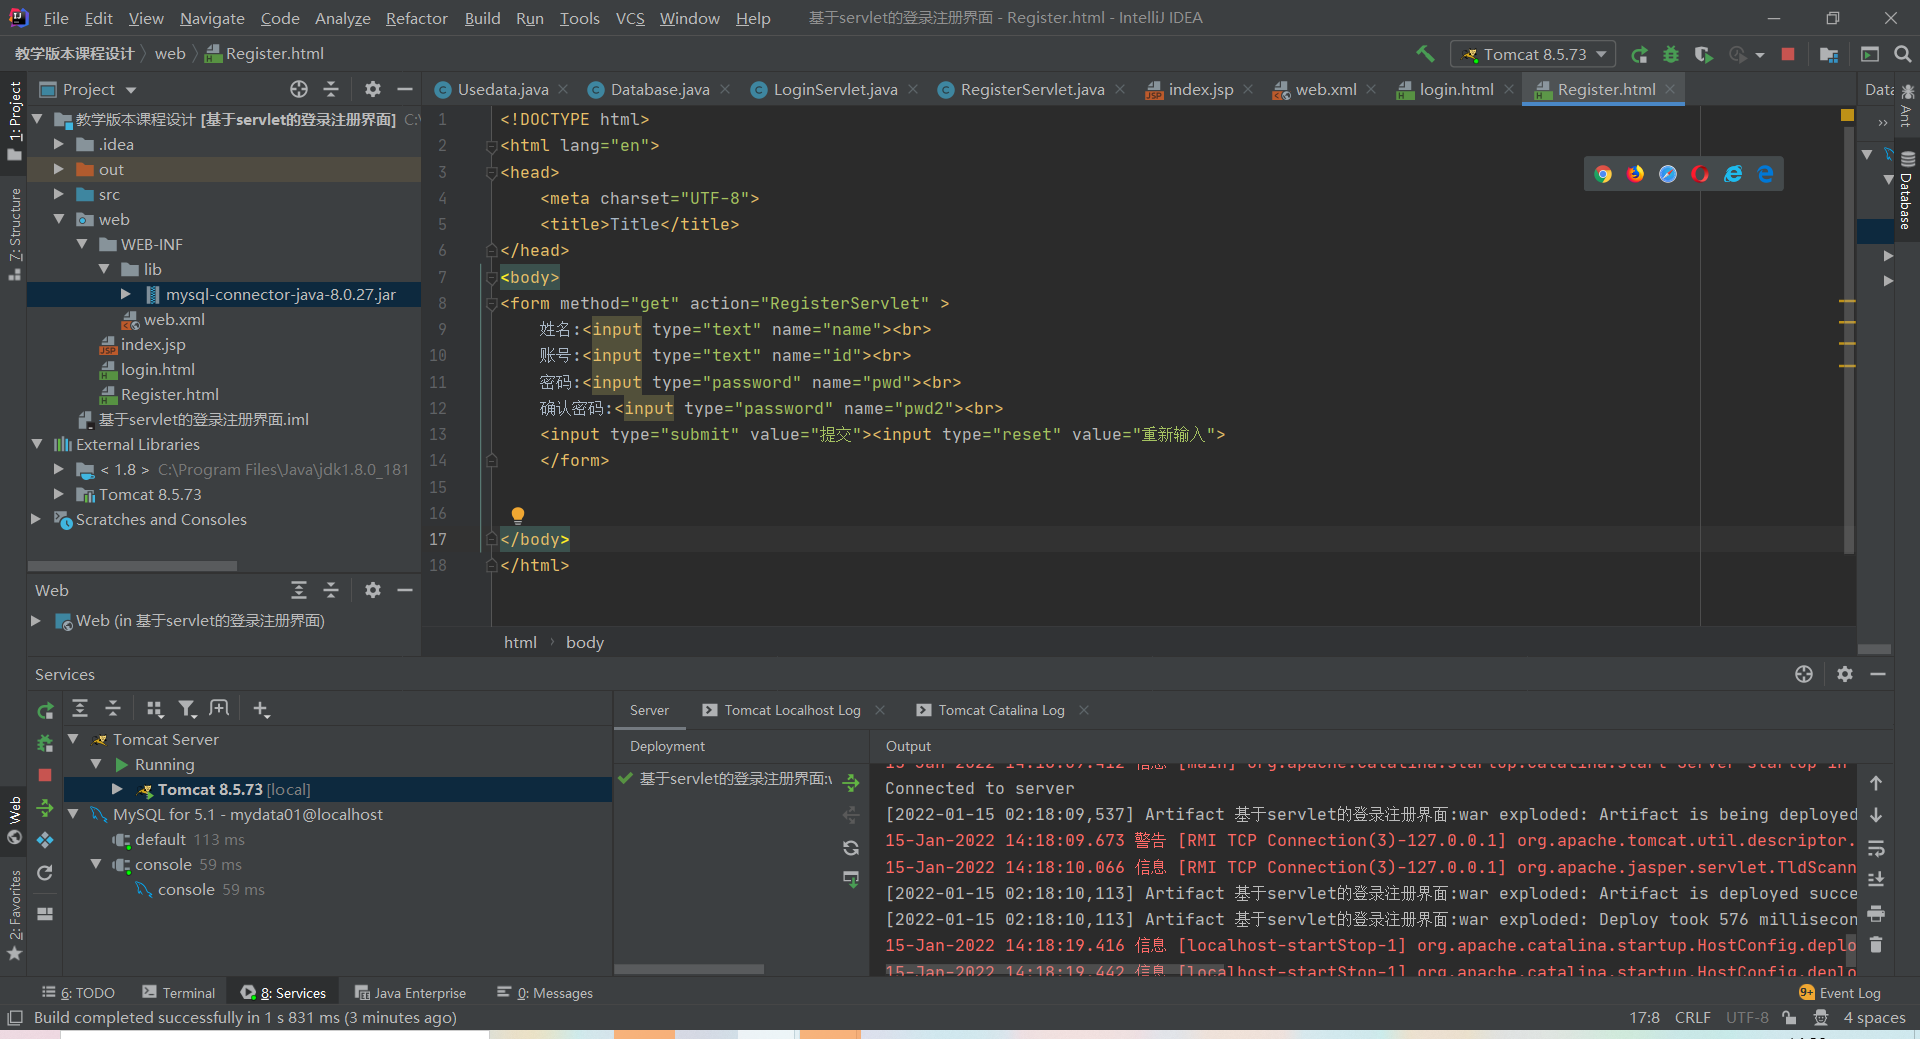1920x1039 pixels.
Task: Open Java Enterprise tool window
Action: point(410,992)
